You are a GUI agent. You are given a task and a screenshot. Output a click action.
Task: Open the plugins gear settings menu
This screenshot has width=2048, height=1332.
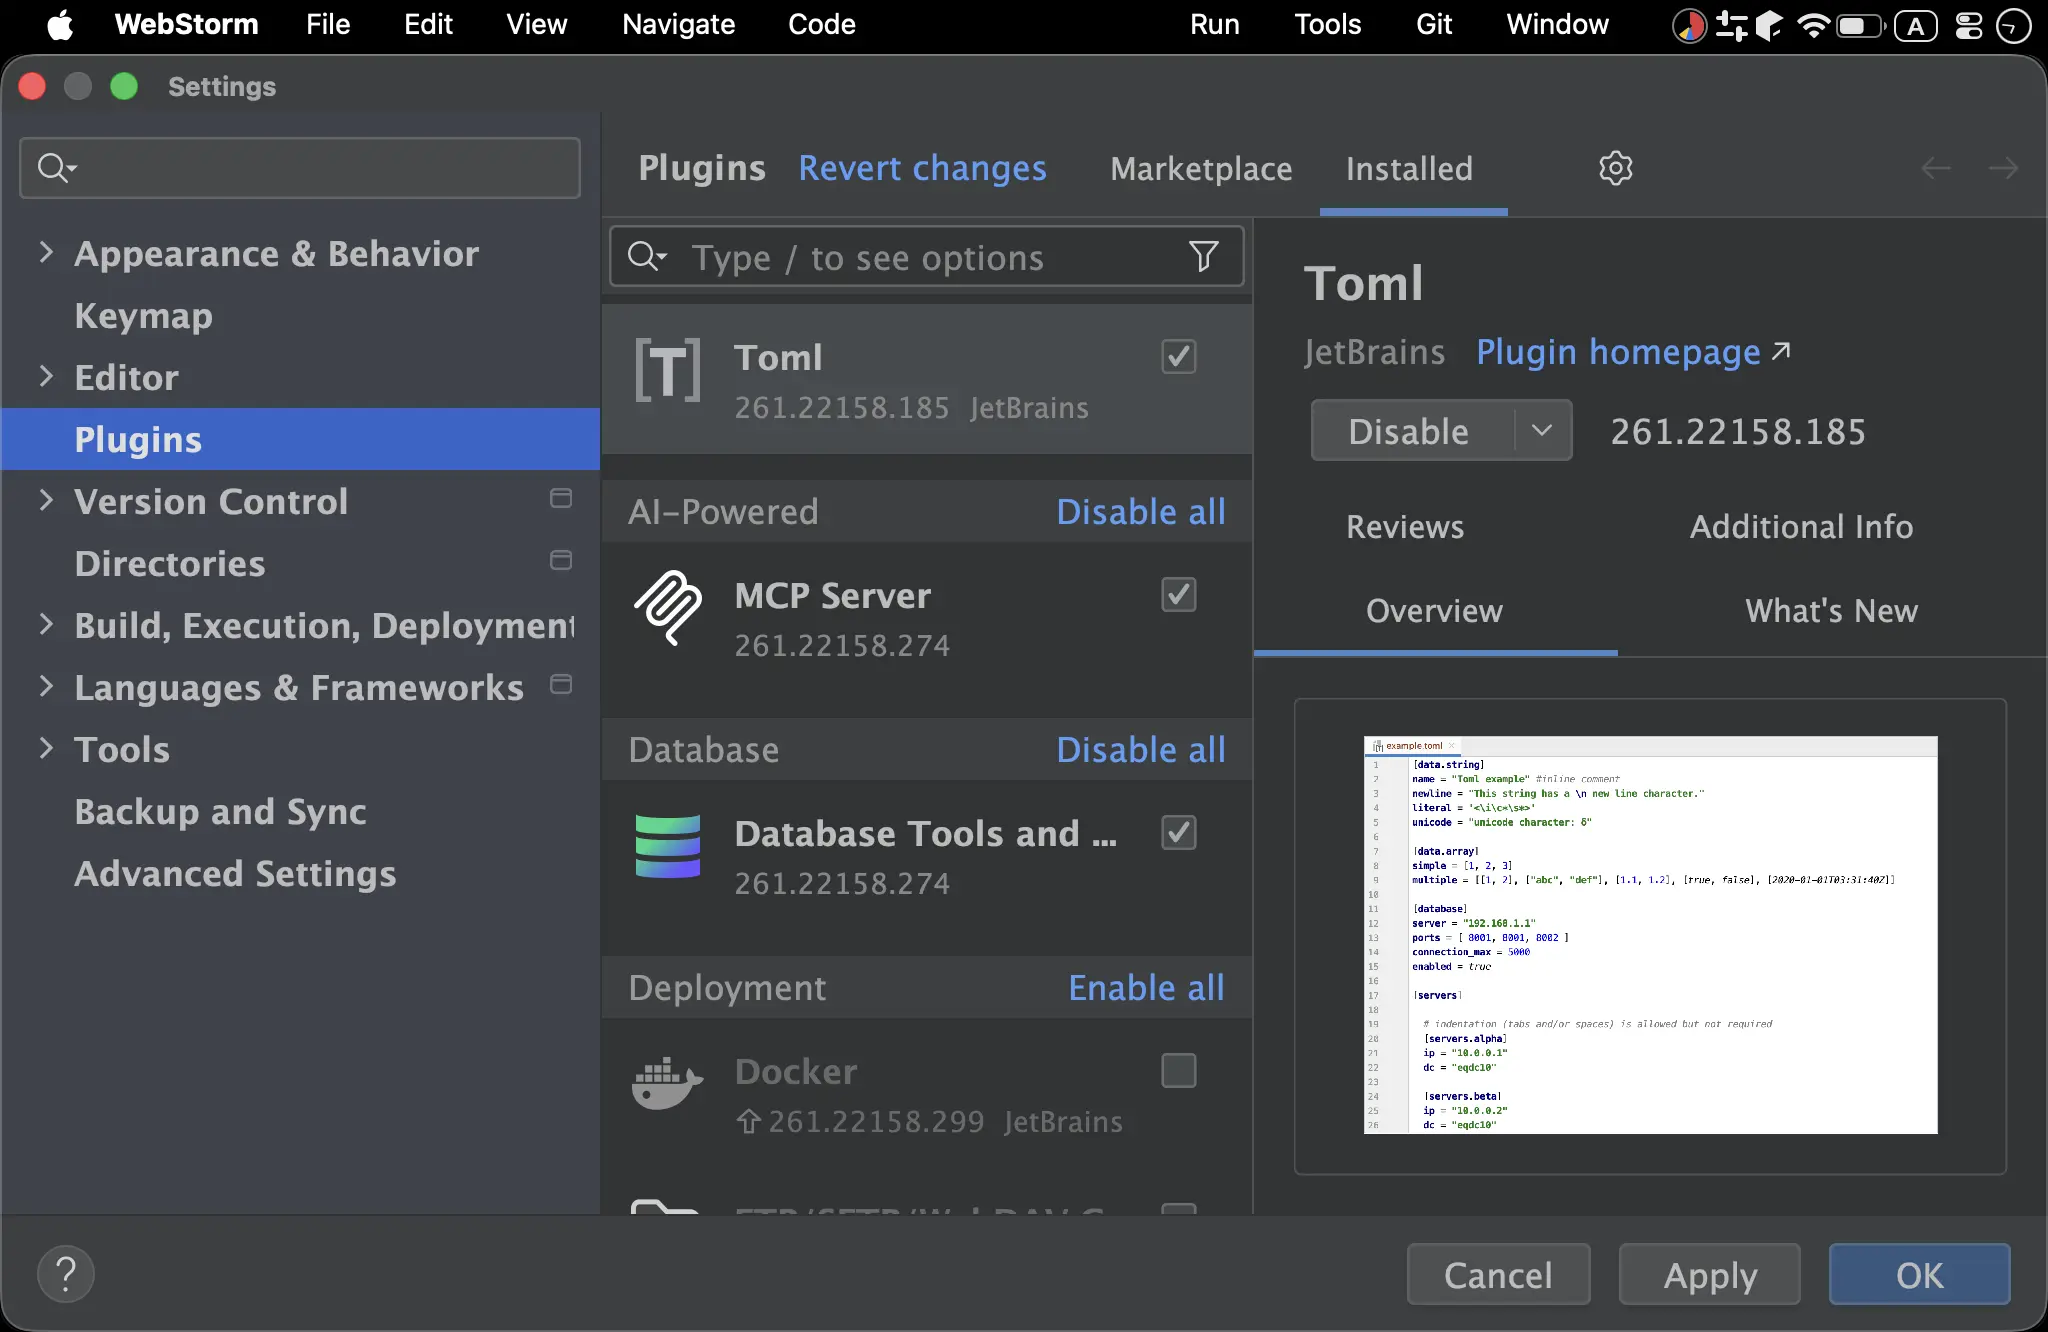(1615, 168)
